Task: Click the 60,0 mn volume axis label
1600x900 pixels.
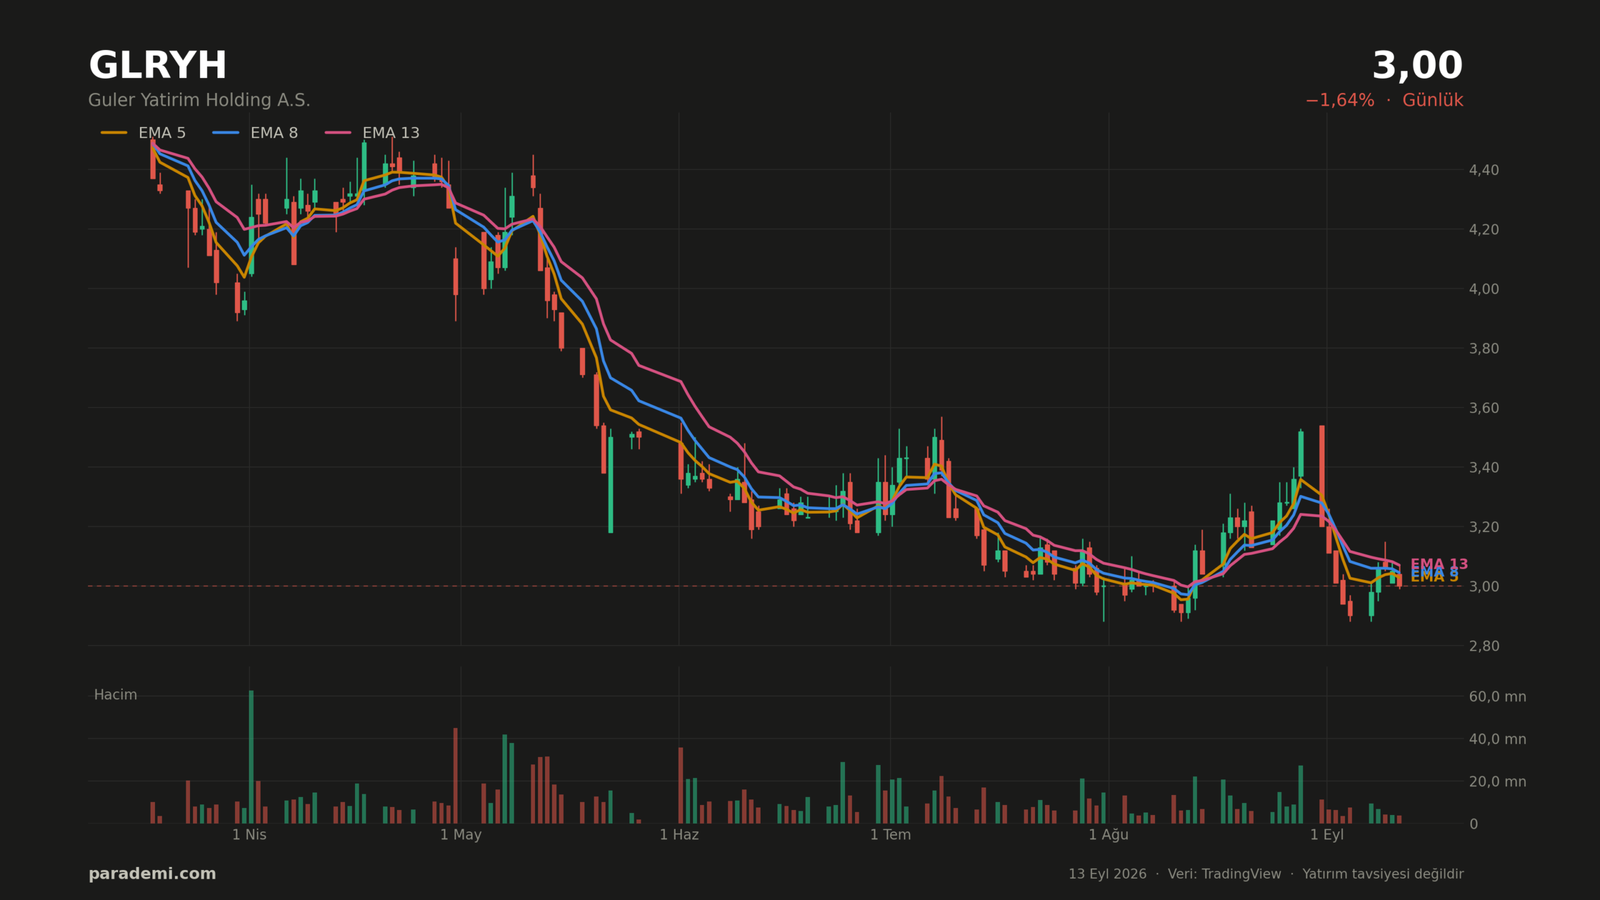Action: [1497, 697]
